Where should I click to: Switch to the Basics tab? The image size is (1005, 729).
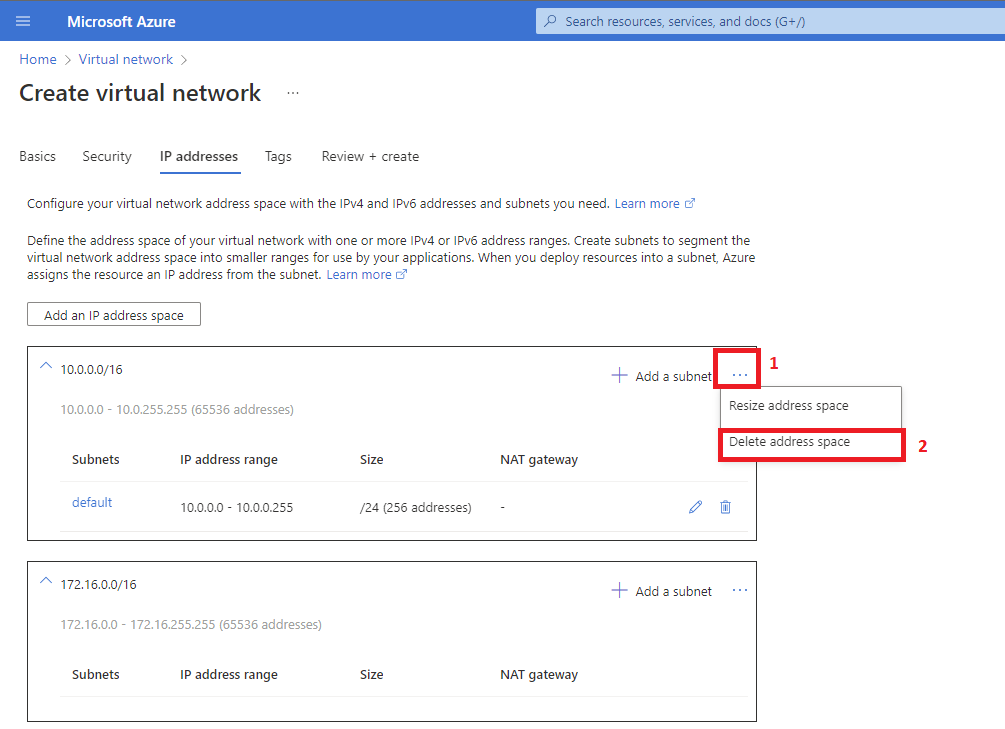point(37,156)
